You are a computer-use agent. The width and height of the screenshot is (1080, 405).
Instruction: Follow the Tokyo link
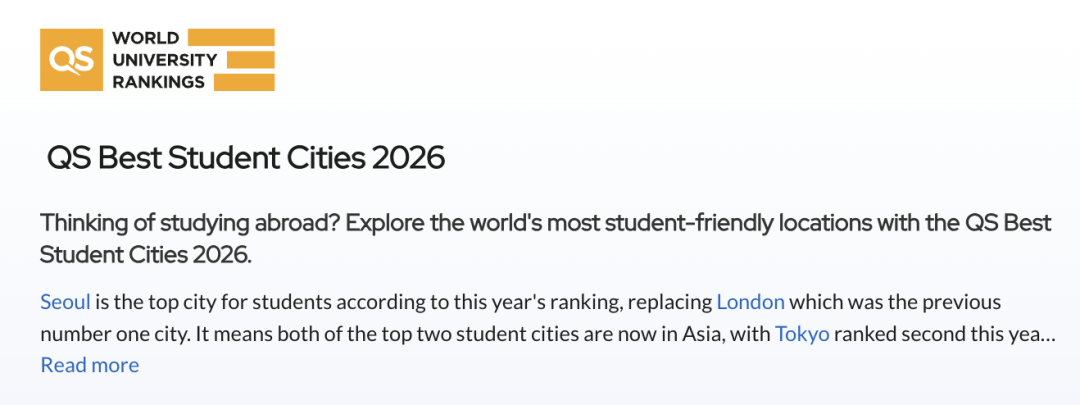[802, 334]
